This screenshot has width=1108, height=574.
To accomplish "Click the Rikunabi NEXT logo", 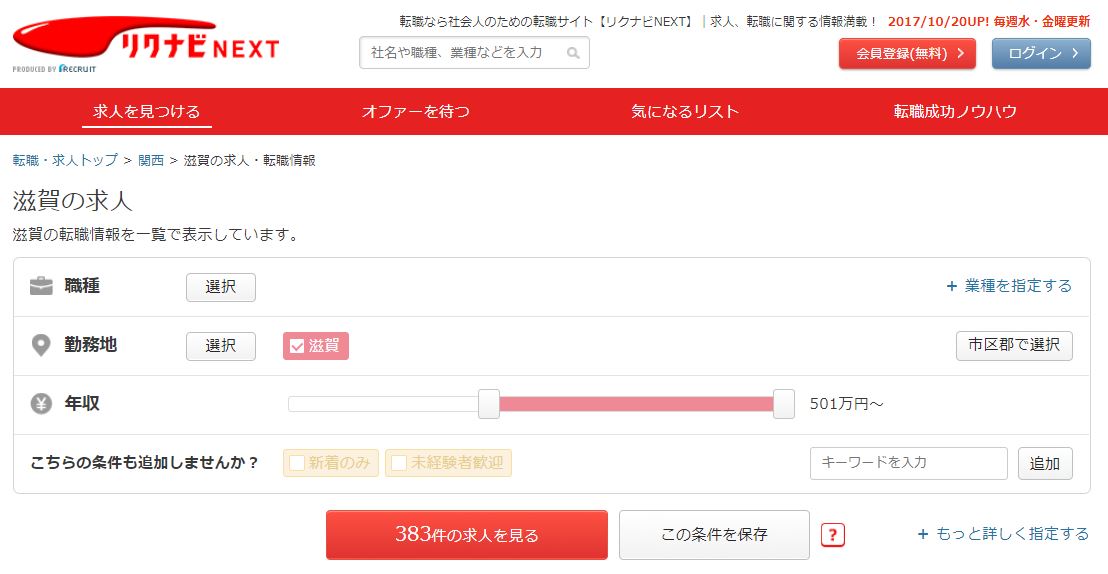I will click(146, 44).
